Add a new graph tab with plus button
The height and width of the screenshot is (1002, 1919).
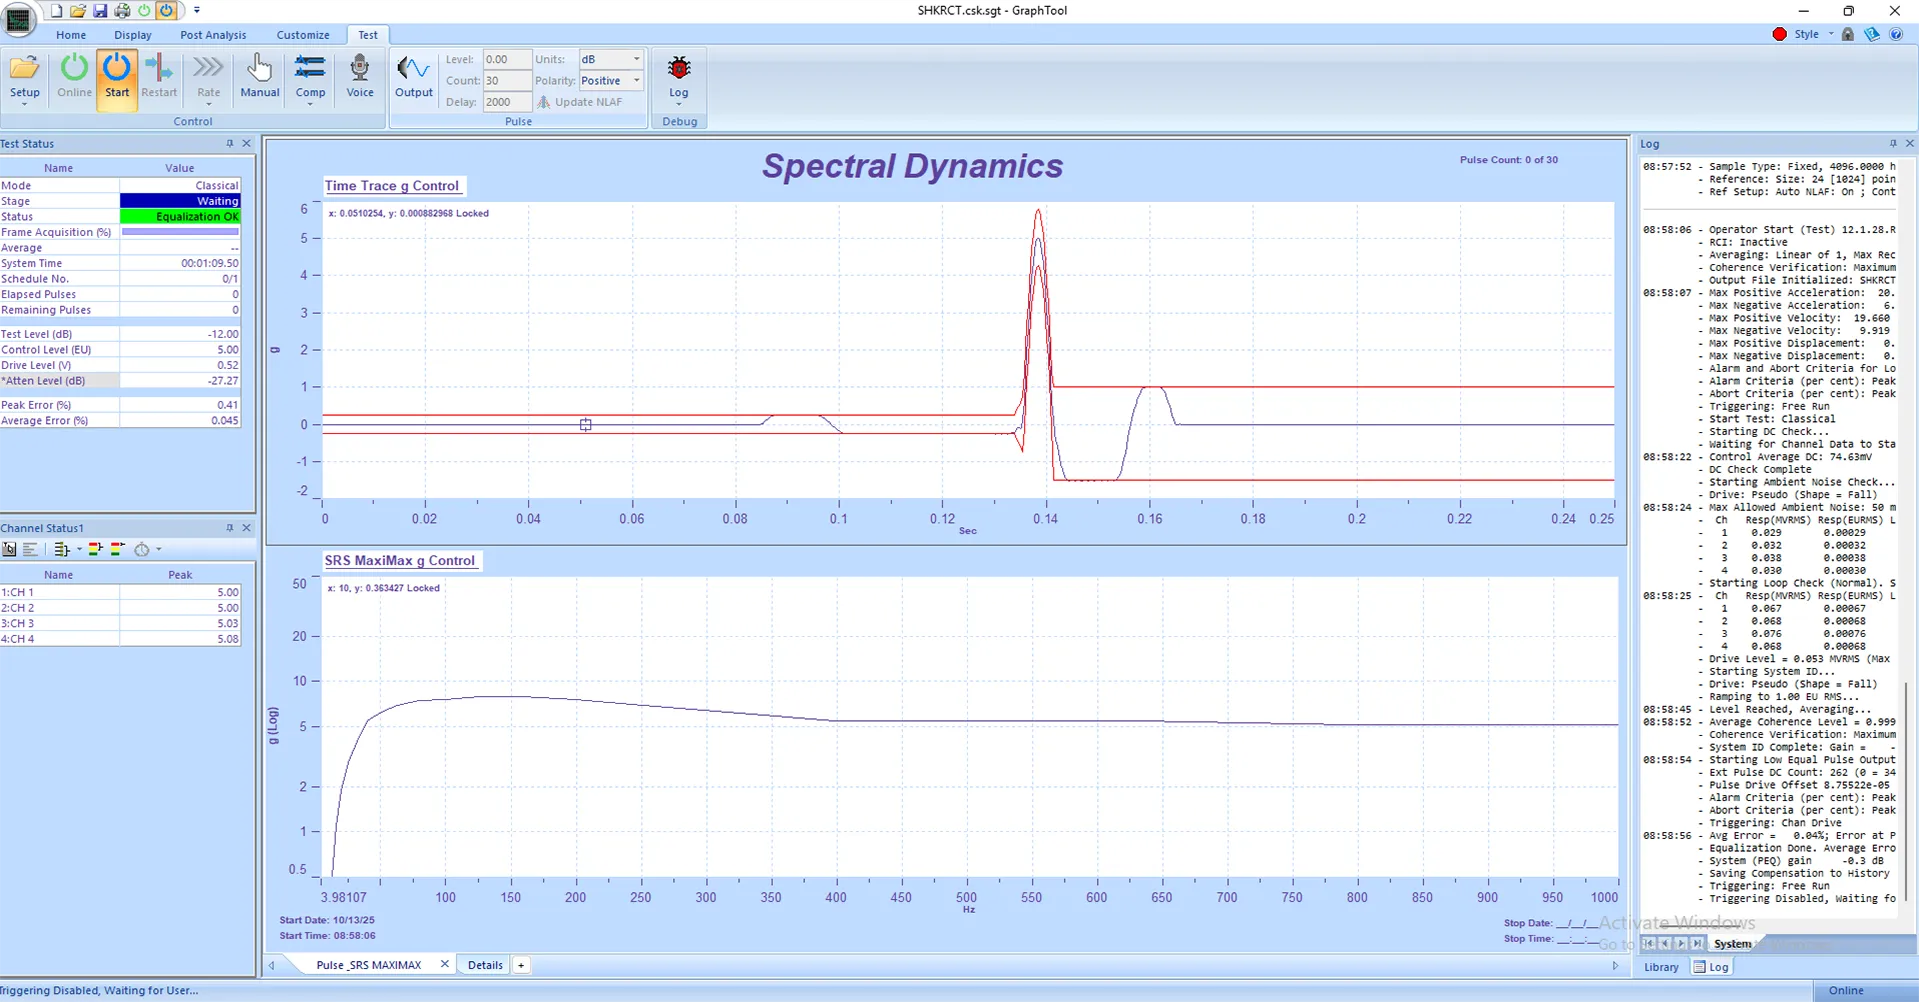pos(521,965)
